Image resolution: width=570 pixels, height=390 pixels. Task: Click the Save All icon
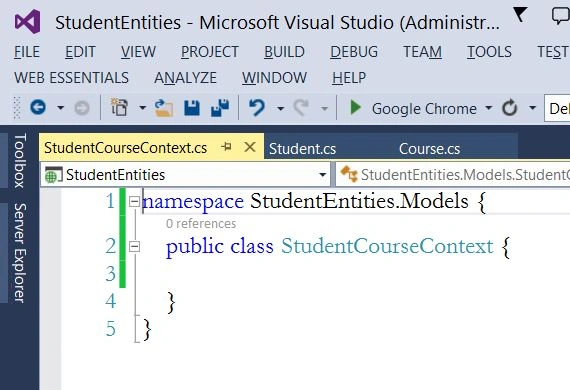click(x=220, y=108)
